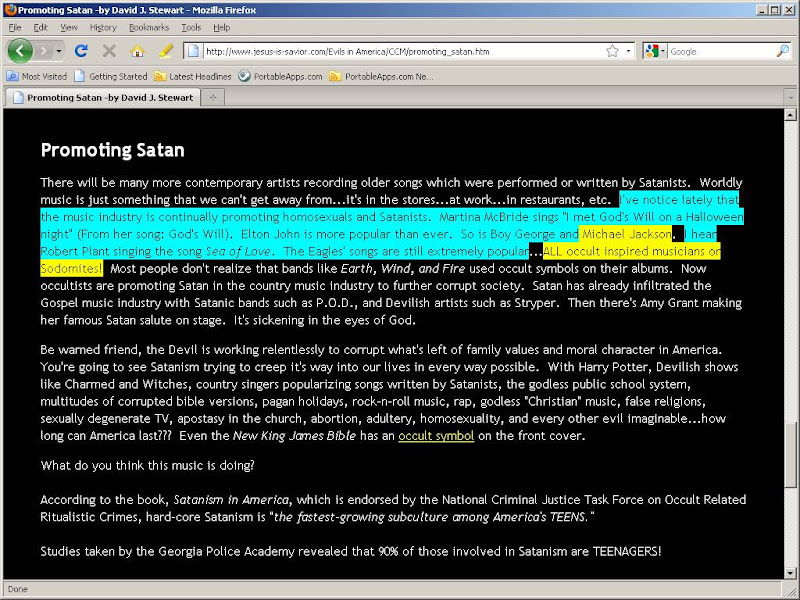
Task: Click the 'Promoting Satan' page heading
Action: click(x=112, y=150)
